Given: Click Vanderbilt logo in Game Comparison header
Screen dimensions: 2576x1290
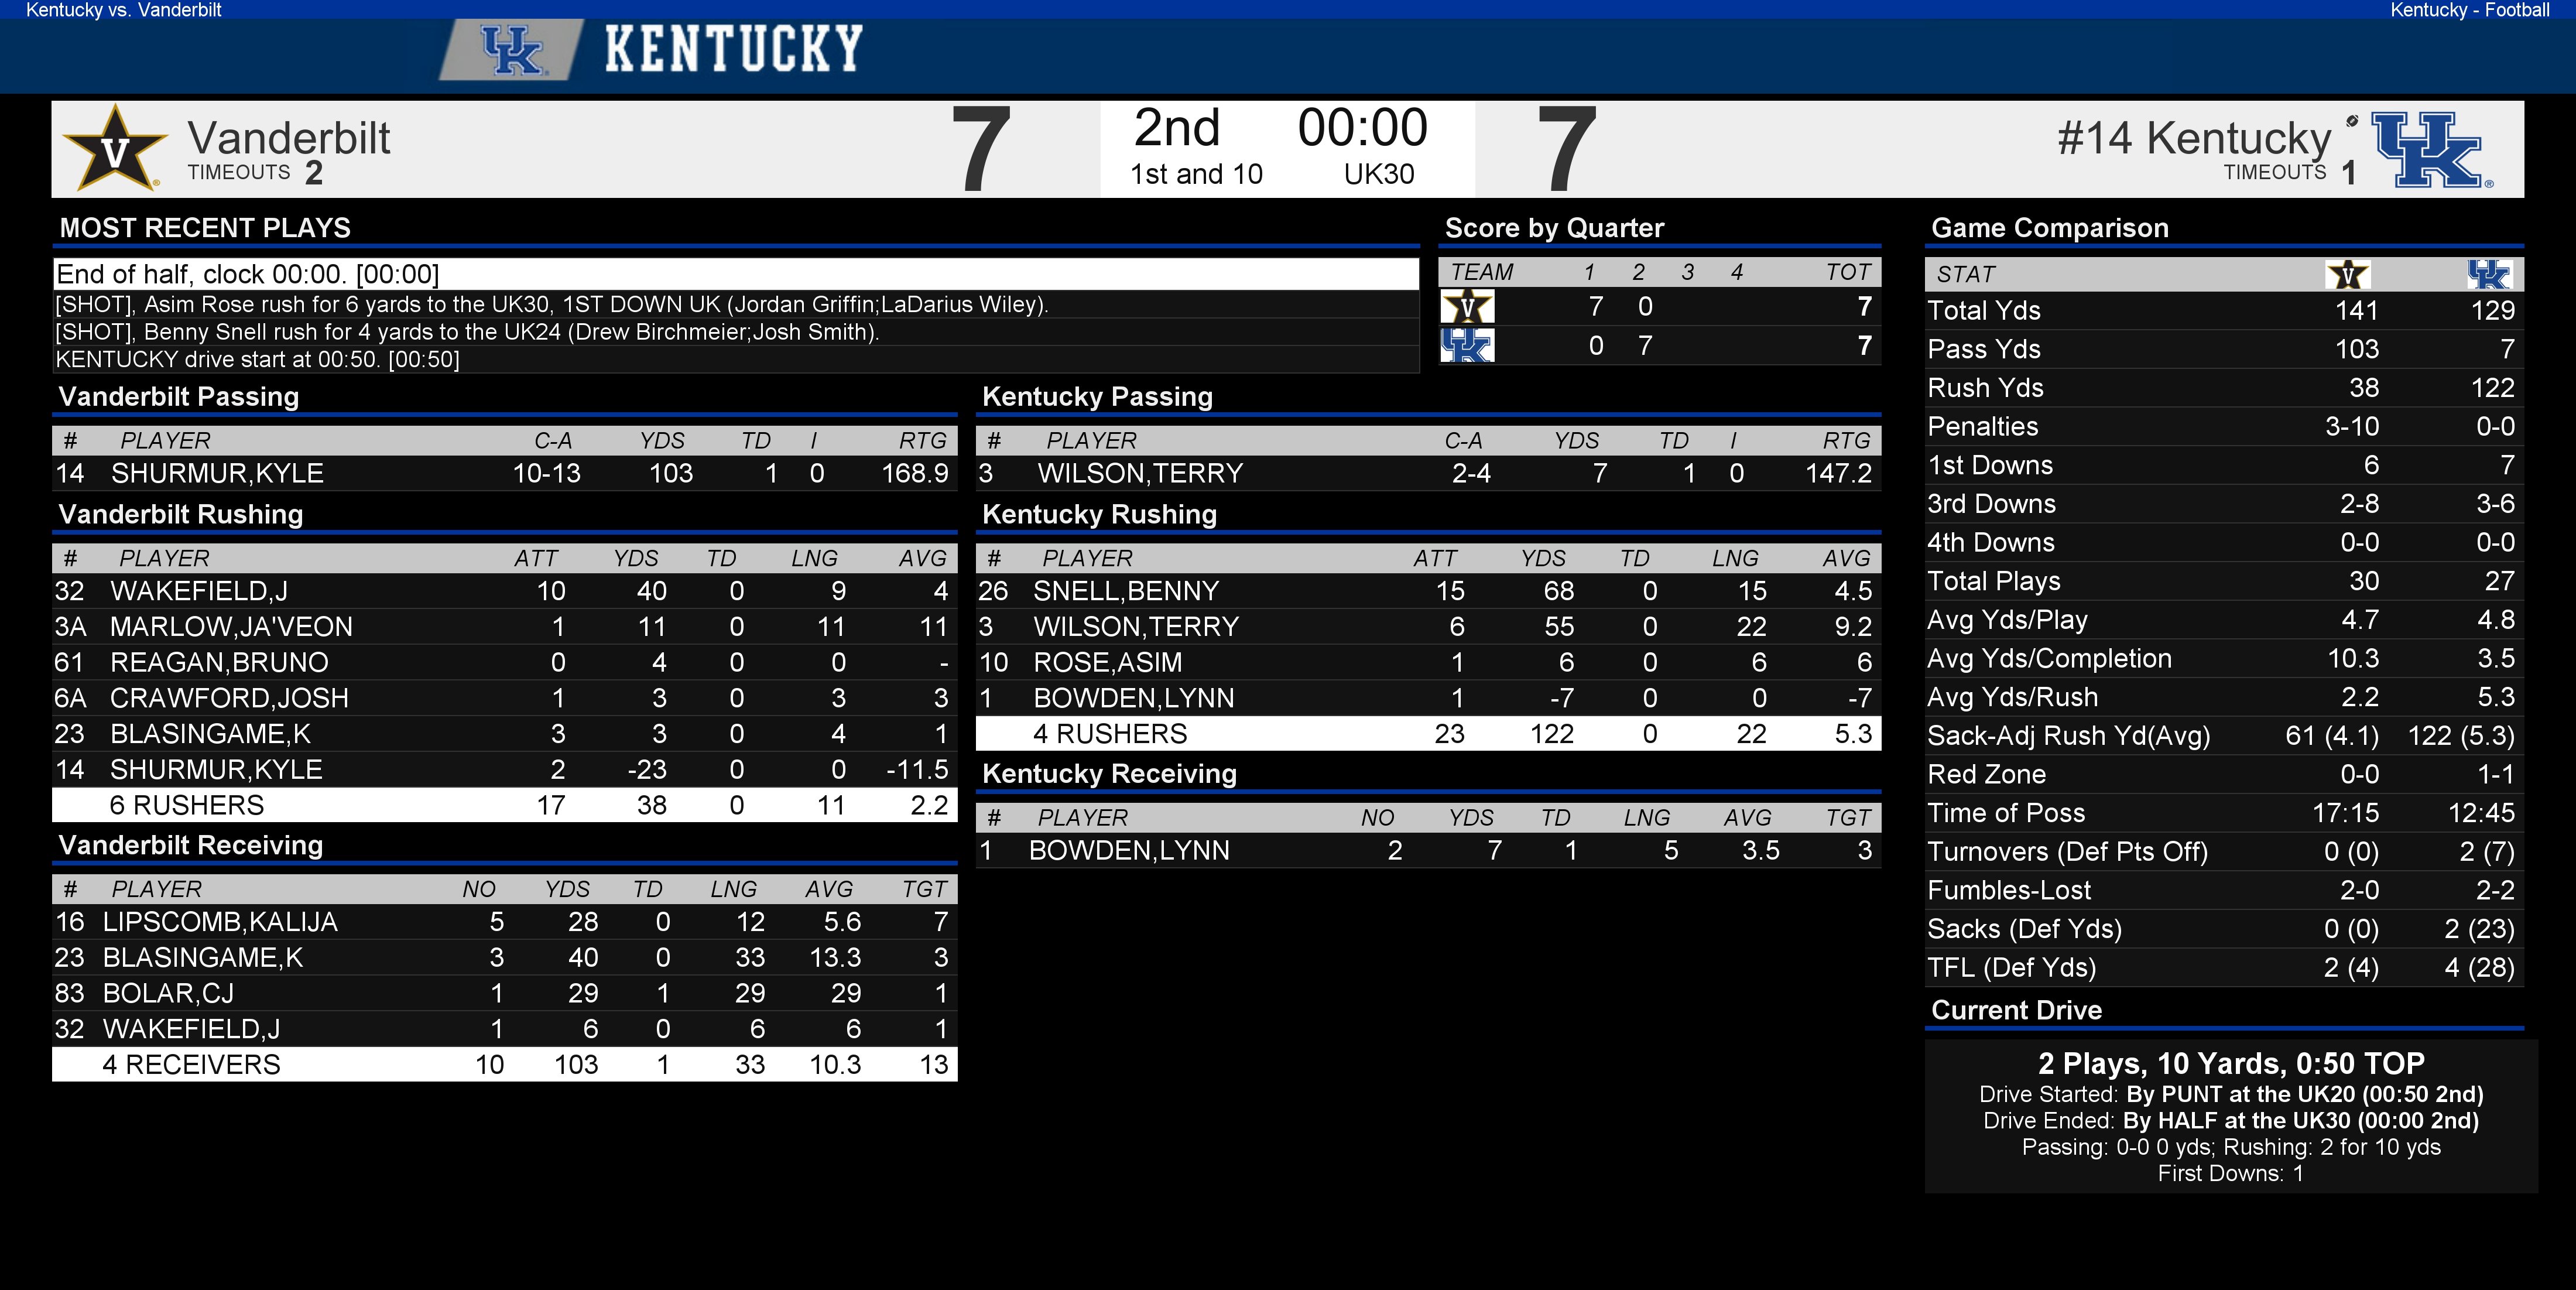Looking at the screenshot, I should pos(2348,274).
